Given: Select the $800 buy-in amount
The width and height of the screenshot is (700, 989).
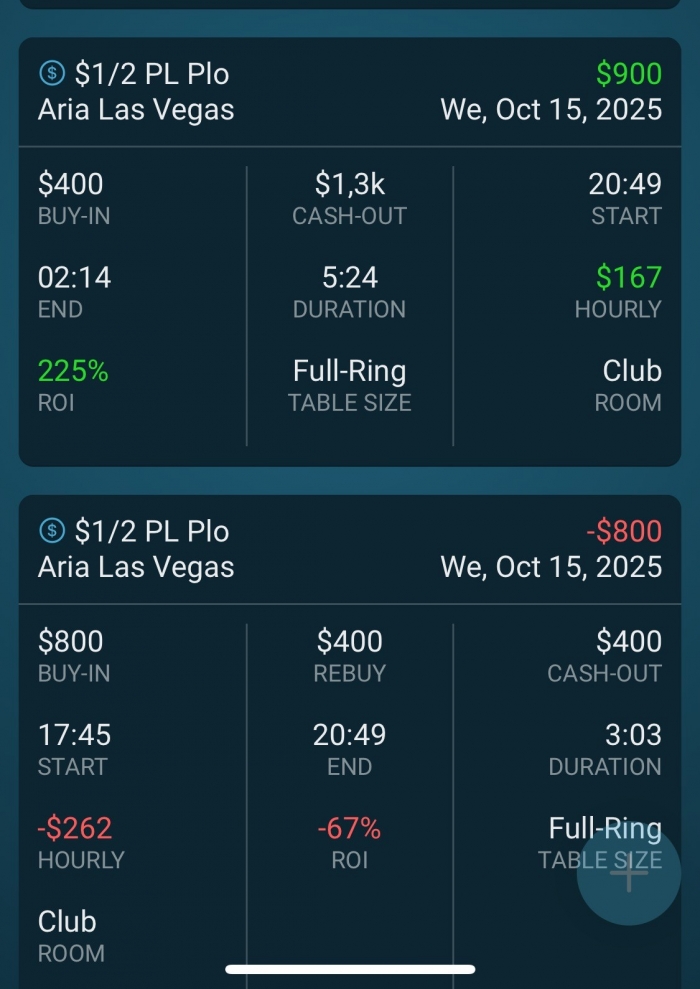Looking at the screenshot, I should coord(71,641).
